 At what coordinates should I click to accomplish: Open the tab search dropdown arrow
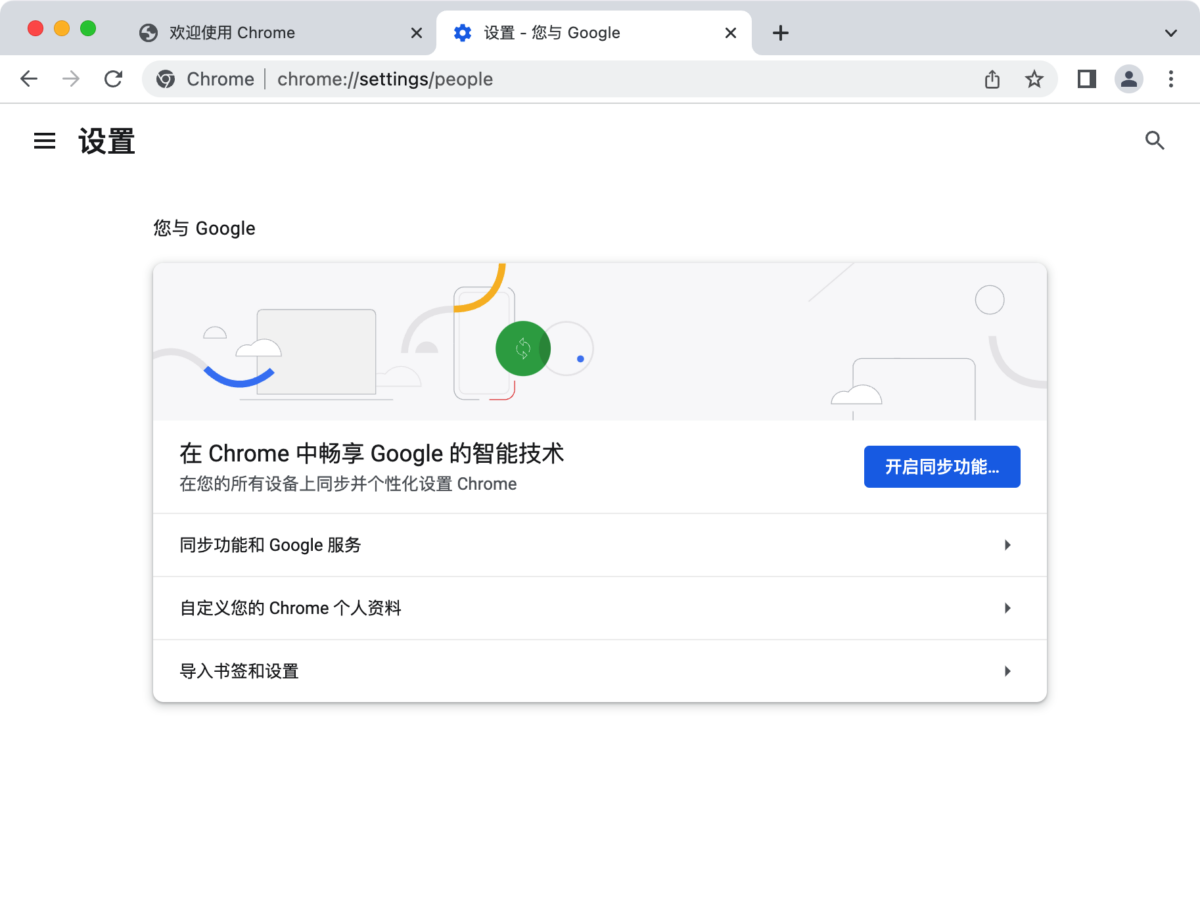pos(1171,33)
